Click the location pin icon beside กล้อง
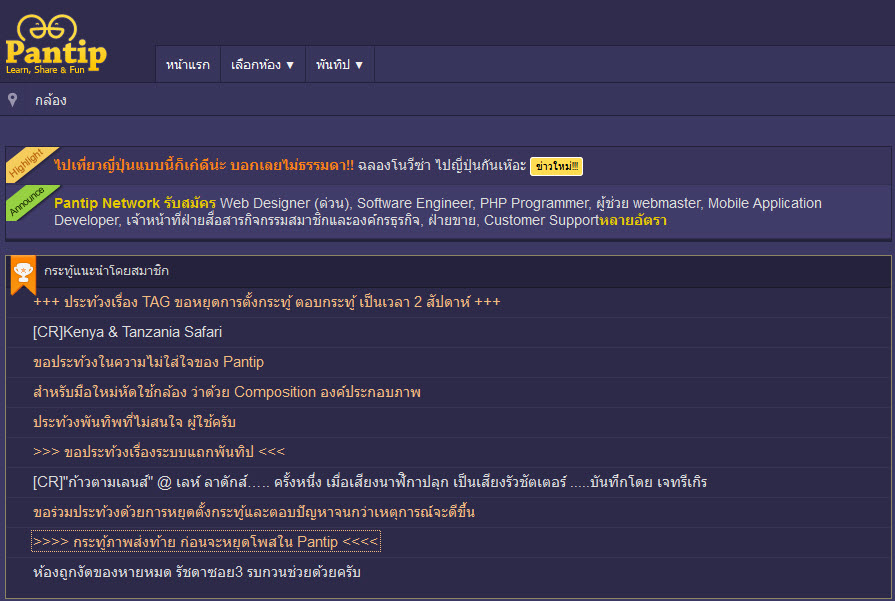Image resolution: width=895 pixels, height=601 pixels. [x=13, y=100]
